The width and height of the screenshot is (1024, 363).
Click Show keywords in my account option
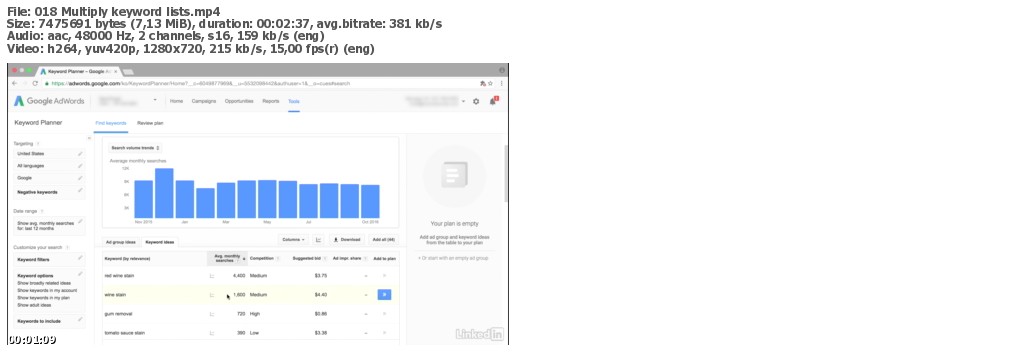[x=47, y=291]
